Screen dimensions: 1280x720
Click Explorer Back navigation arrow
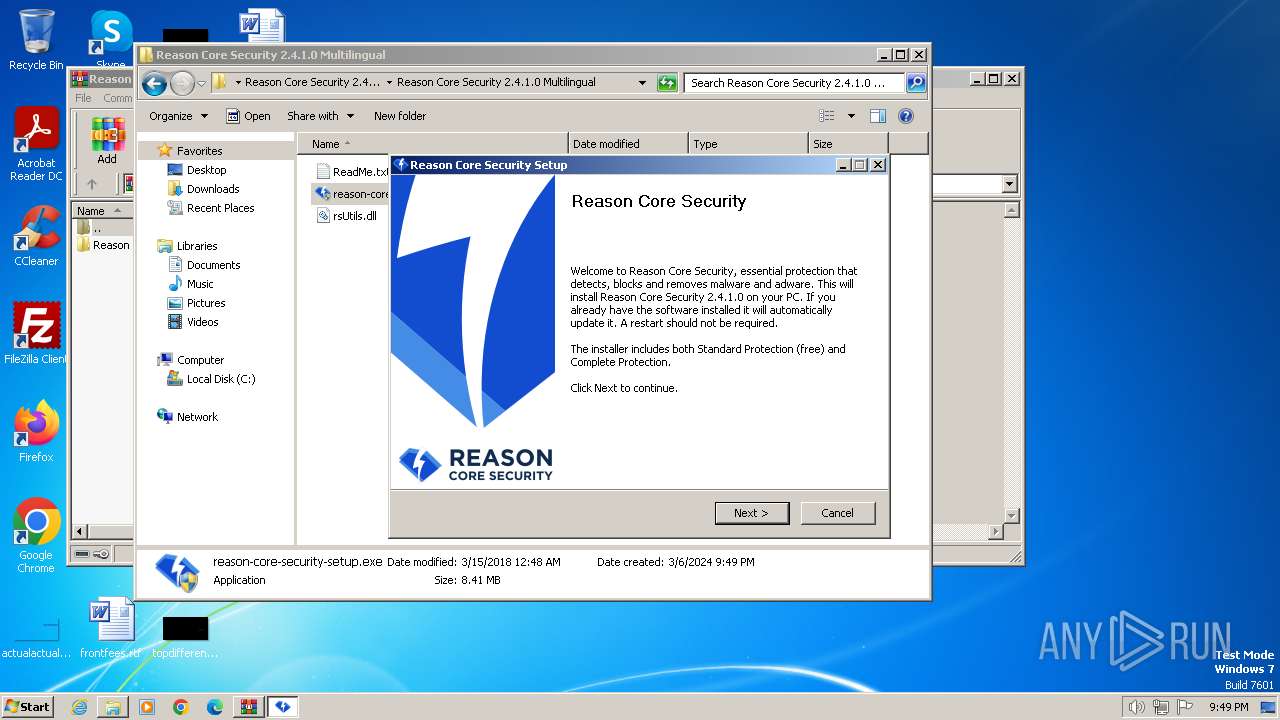tap(154, 83)
